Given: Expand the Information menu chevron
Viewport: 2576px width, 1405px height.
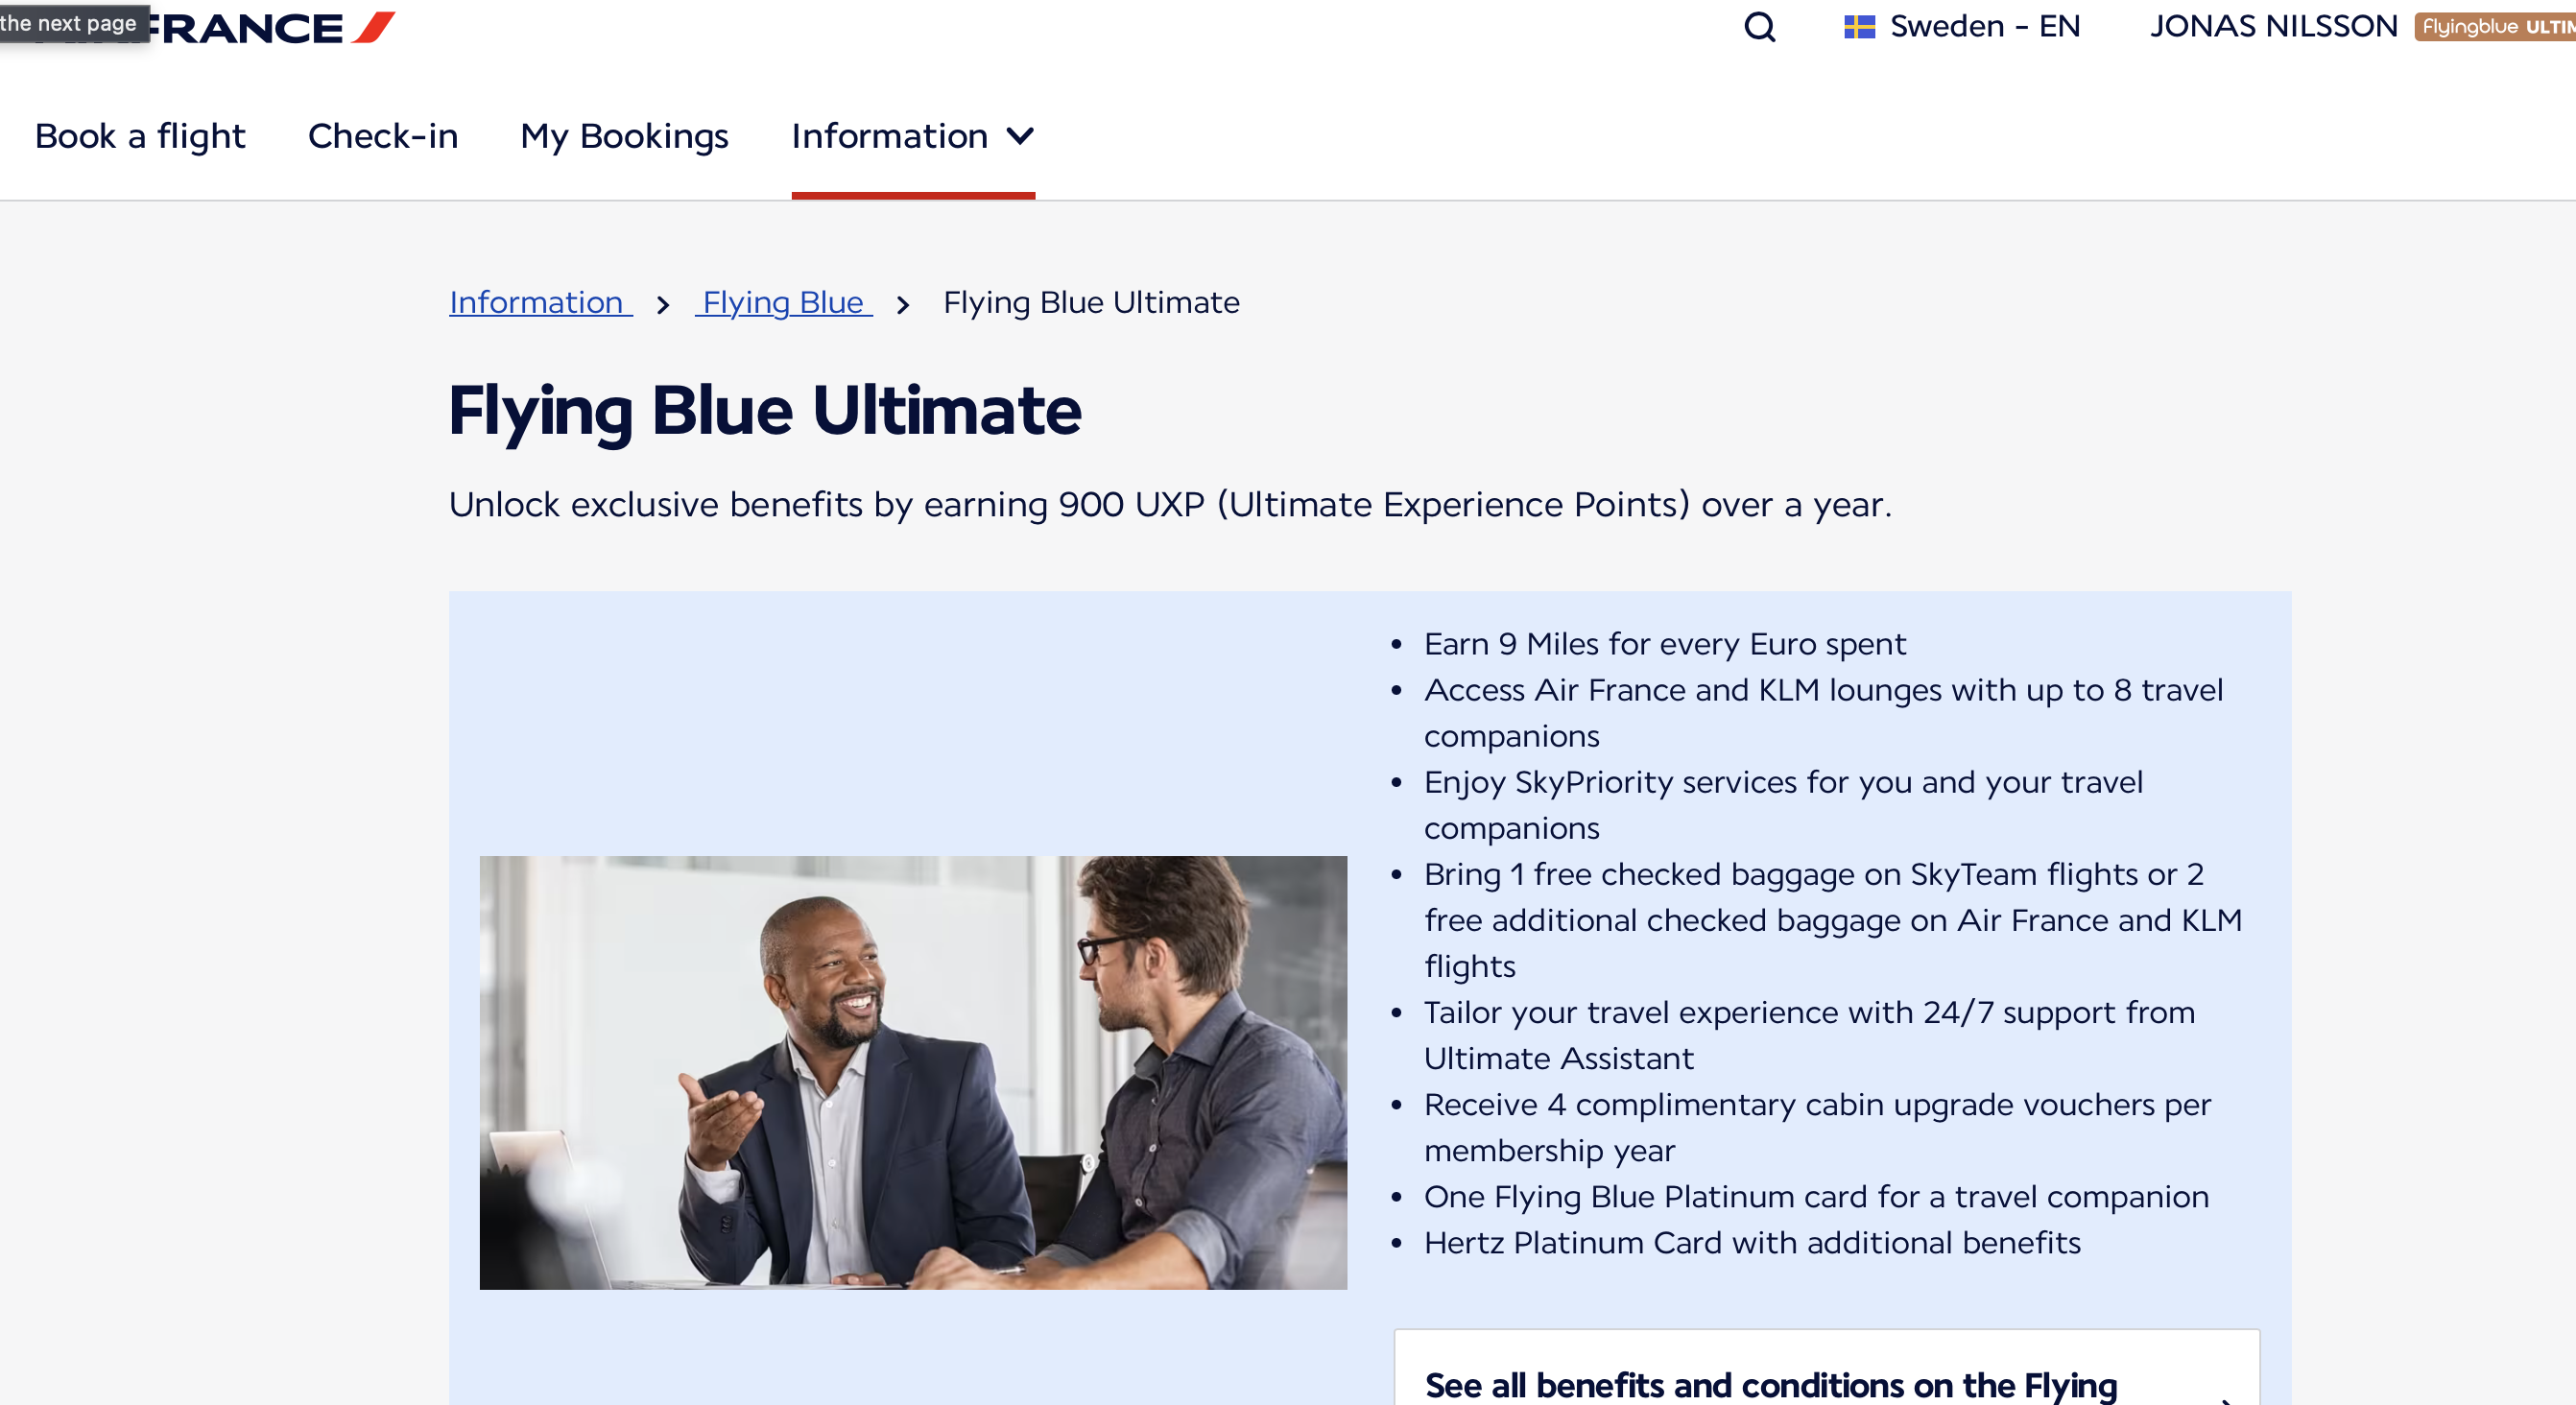Looking at the screenshot, I should coord(1020,136).
